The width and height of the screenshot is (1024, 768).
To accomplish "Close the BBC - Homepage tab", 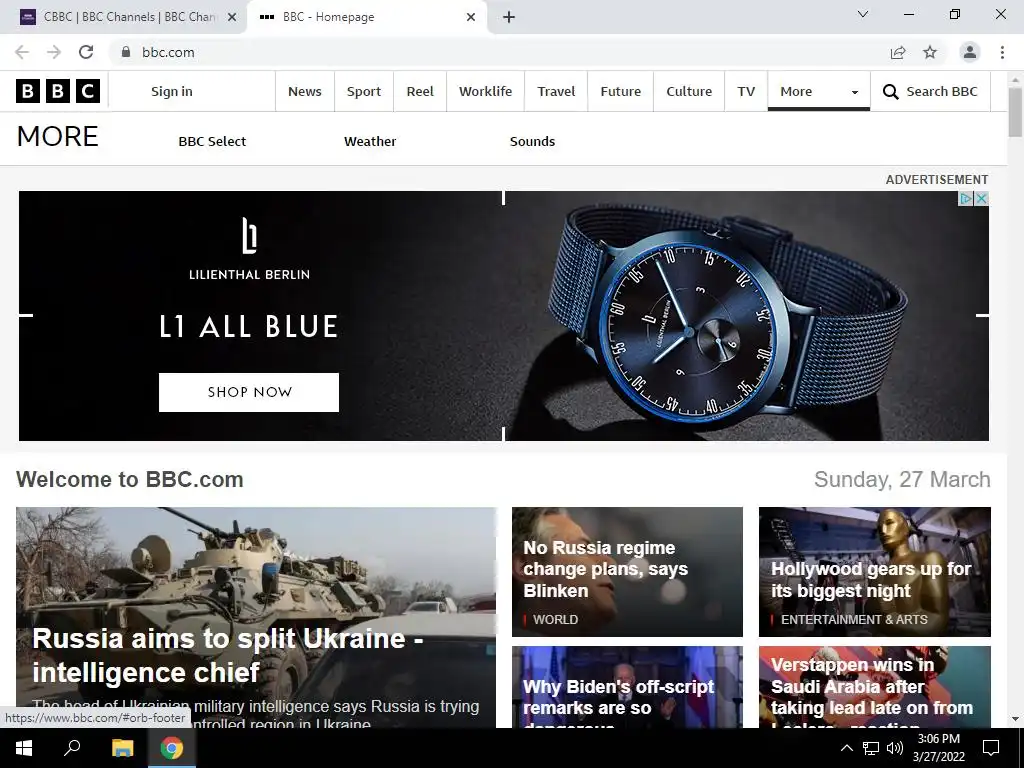I will (471, 17).
